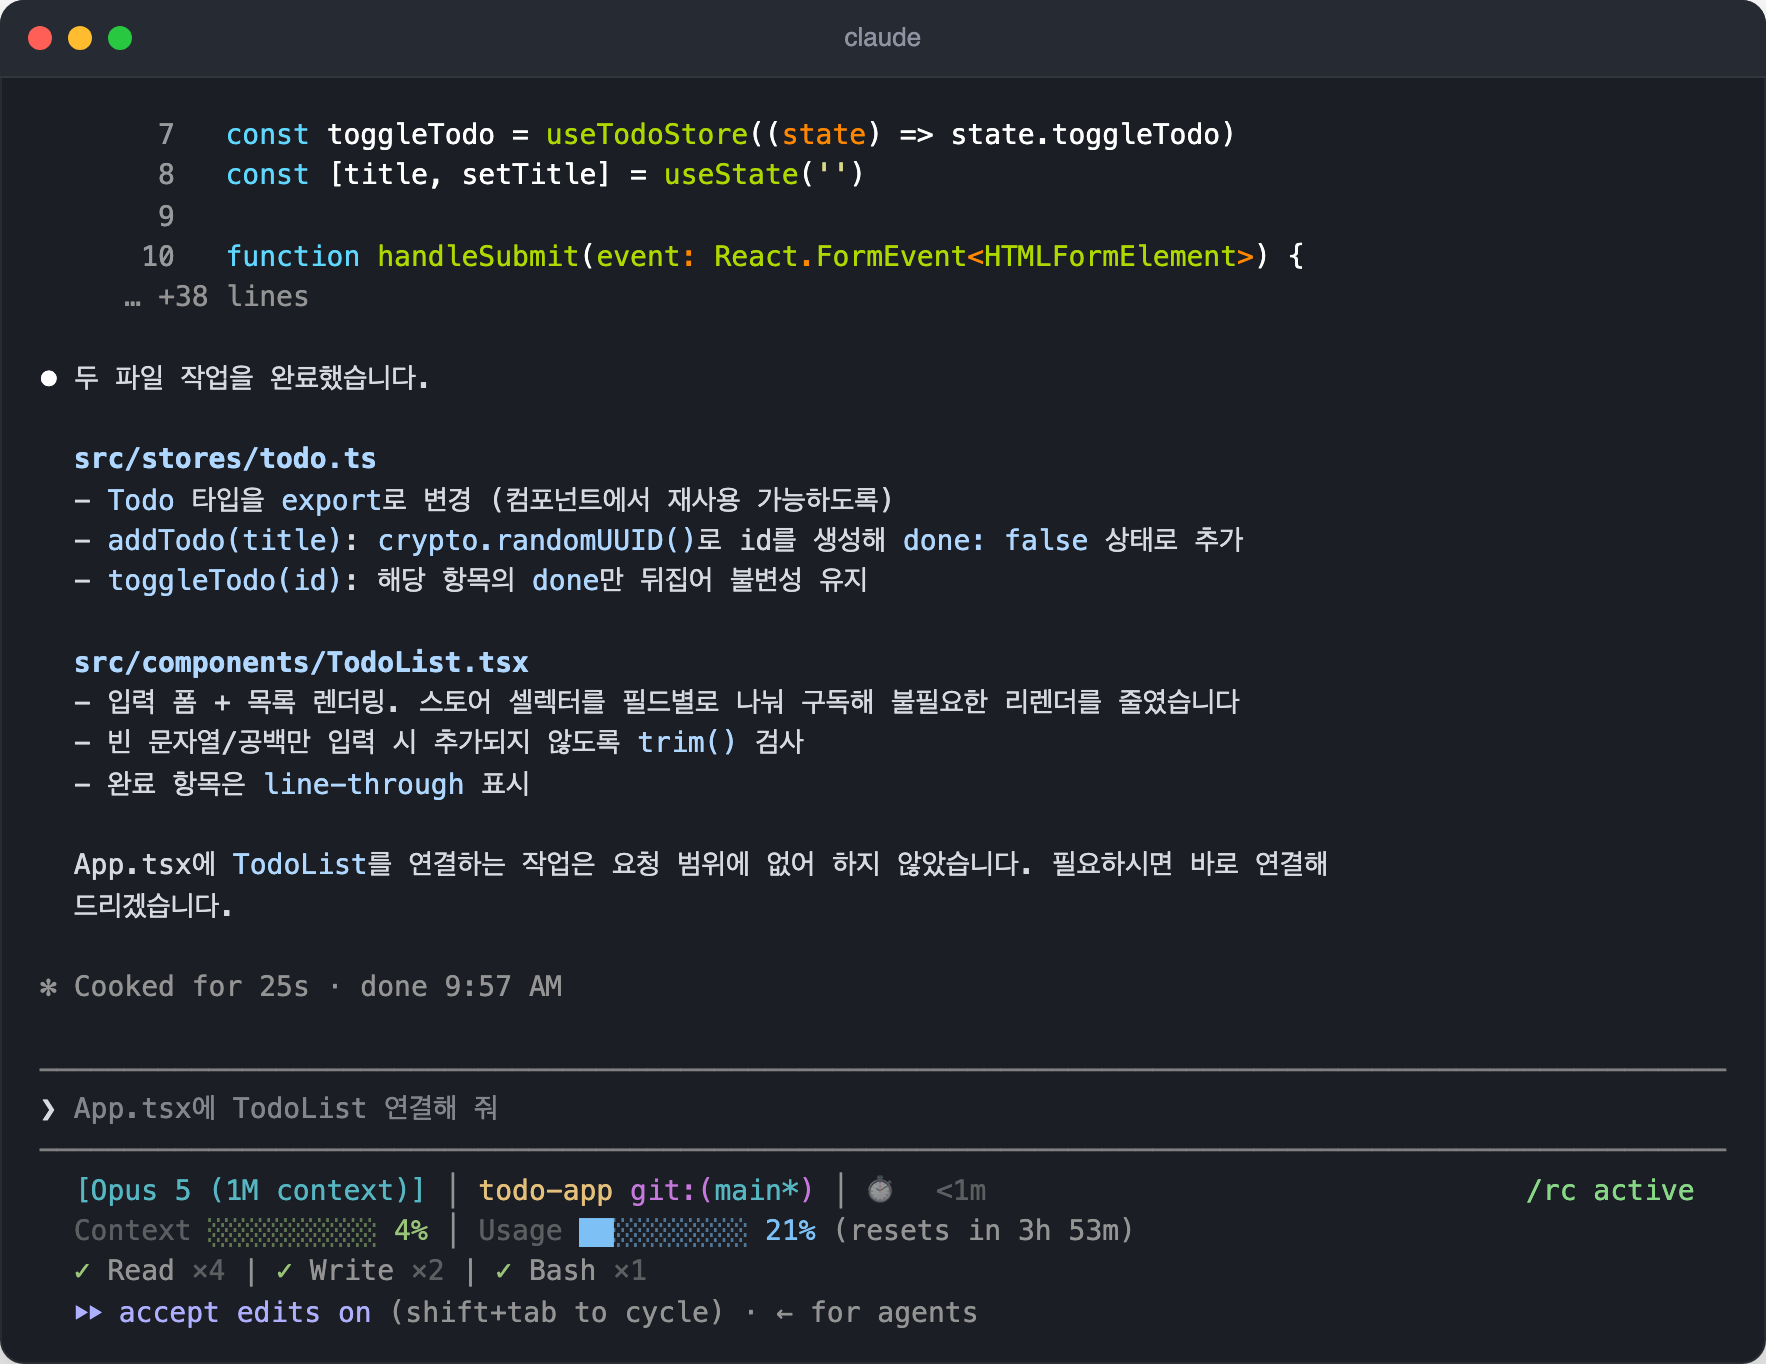Click '(resets in 3h 53m)' text
The width and height of the screenshot is (1766, 1364).
tap(984, 1231)
